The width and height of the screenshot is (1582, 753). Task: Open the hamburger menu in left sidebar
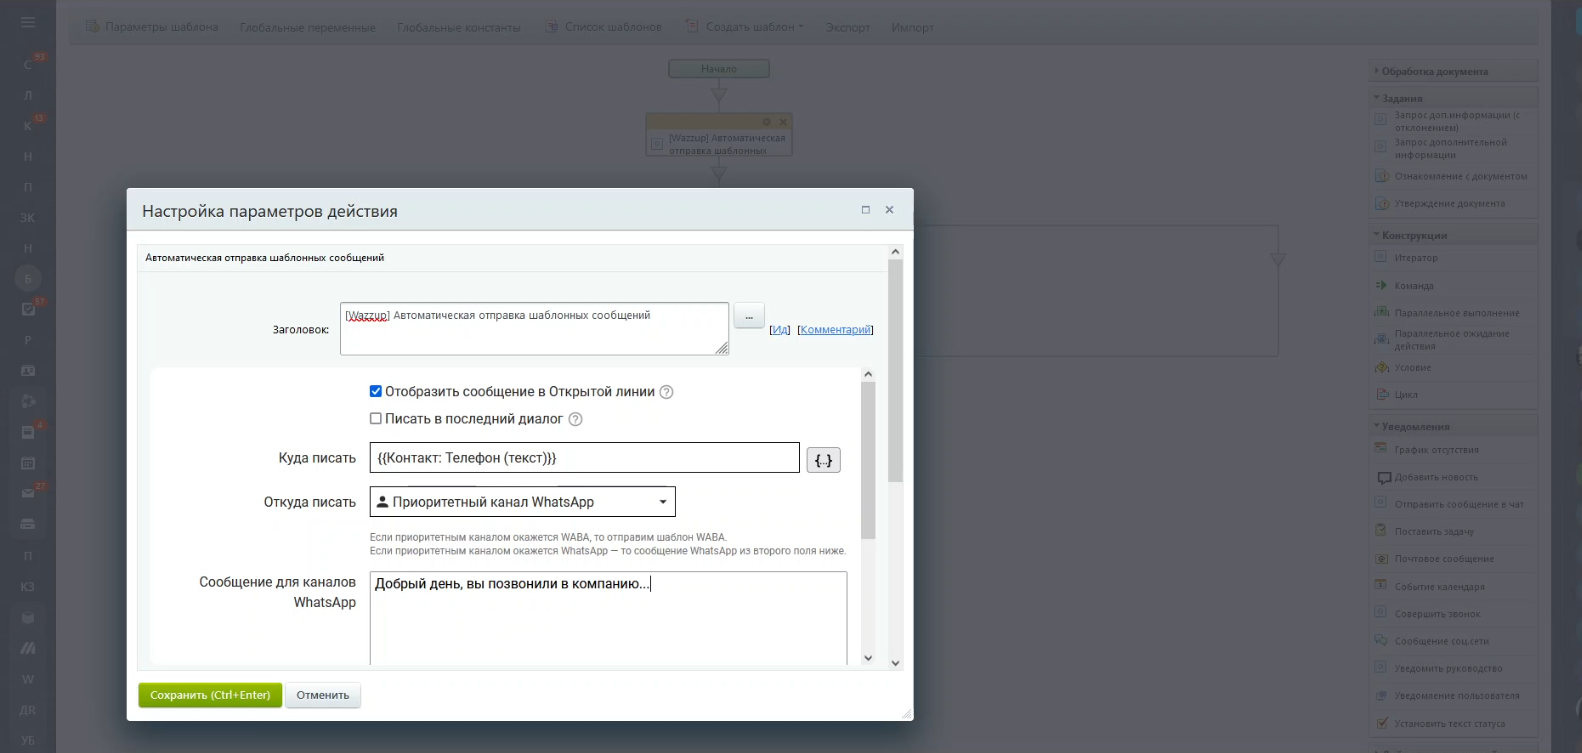pyautogui.click(x=28, y=22)
